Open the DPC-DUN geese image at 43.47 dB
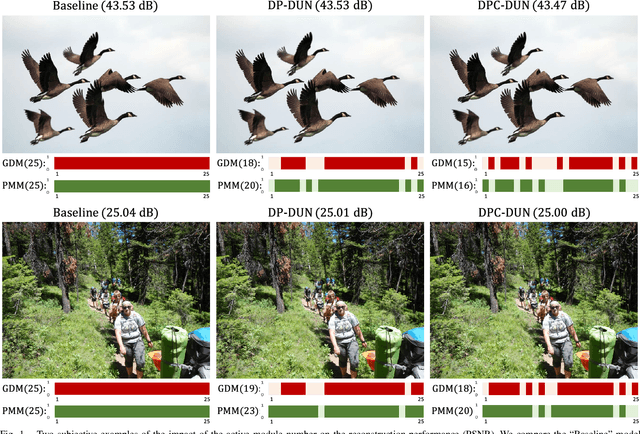The width and height of the screenshot is (640, 434). [534, 85]
